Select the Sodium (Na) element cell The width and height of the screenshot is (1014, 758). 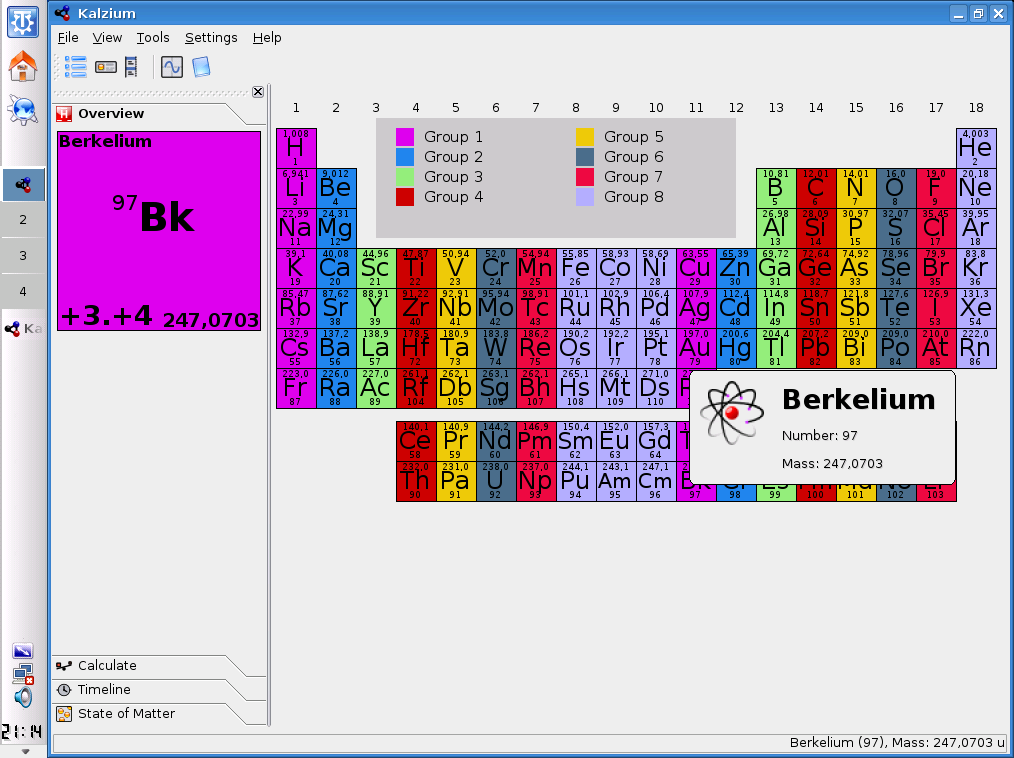coord(296,228)
